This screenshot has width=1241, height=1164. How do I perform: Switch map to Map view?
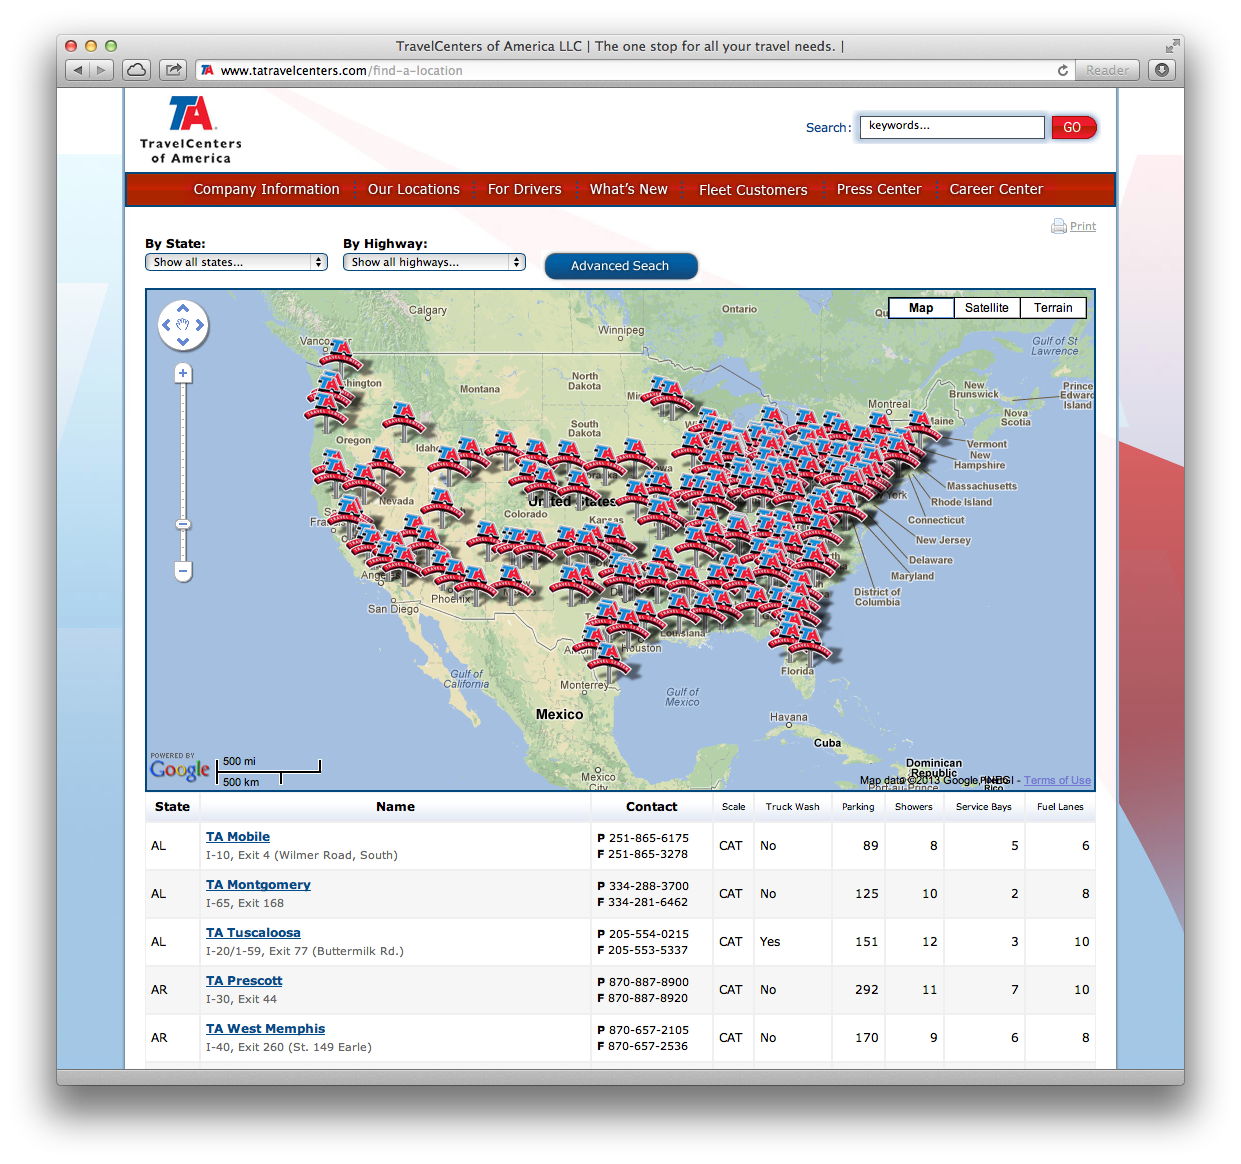[x=921, y=308]
